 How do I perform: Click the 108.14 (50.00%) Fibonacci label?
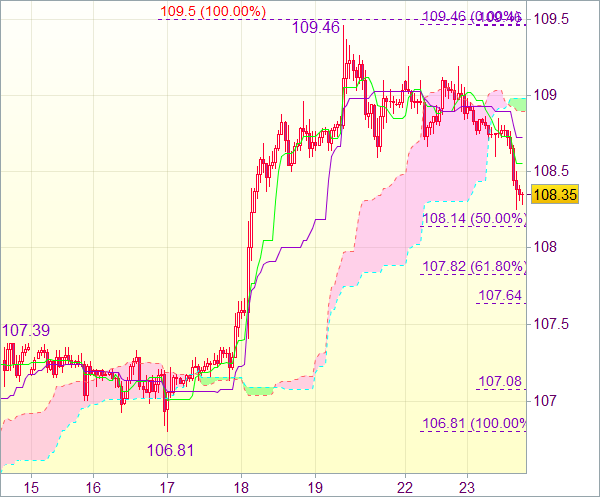474,218
